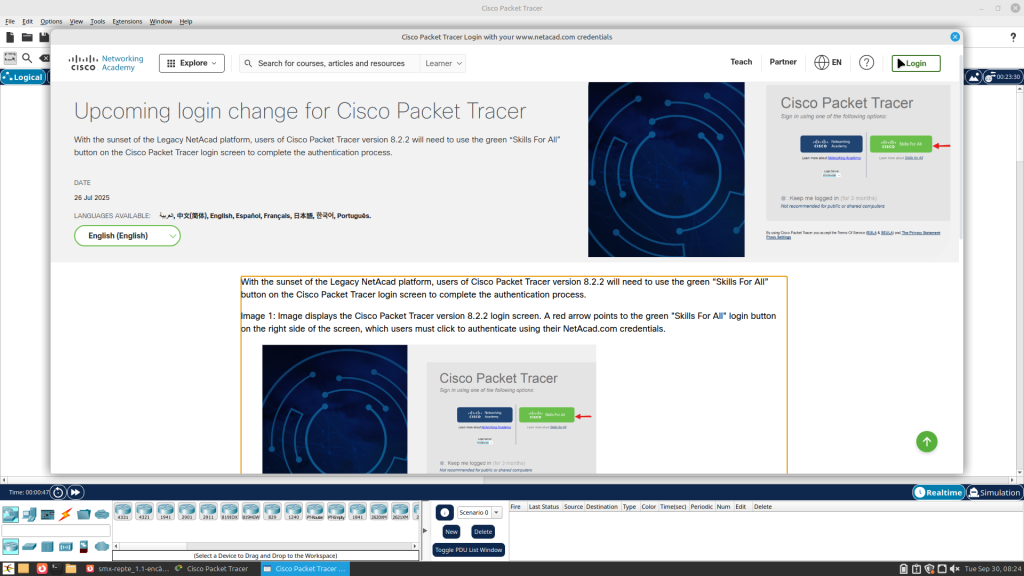Click the green scroll-to-top arrow button
Viewport: 1024px width, 576px height.
click(927, 441)
